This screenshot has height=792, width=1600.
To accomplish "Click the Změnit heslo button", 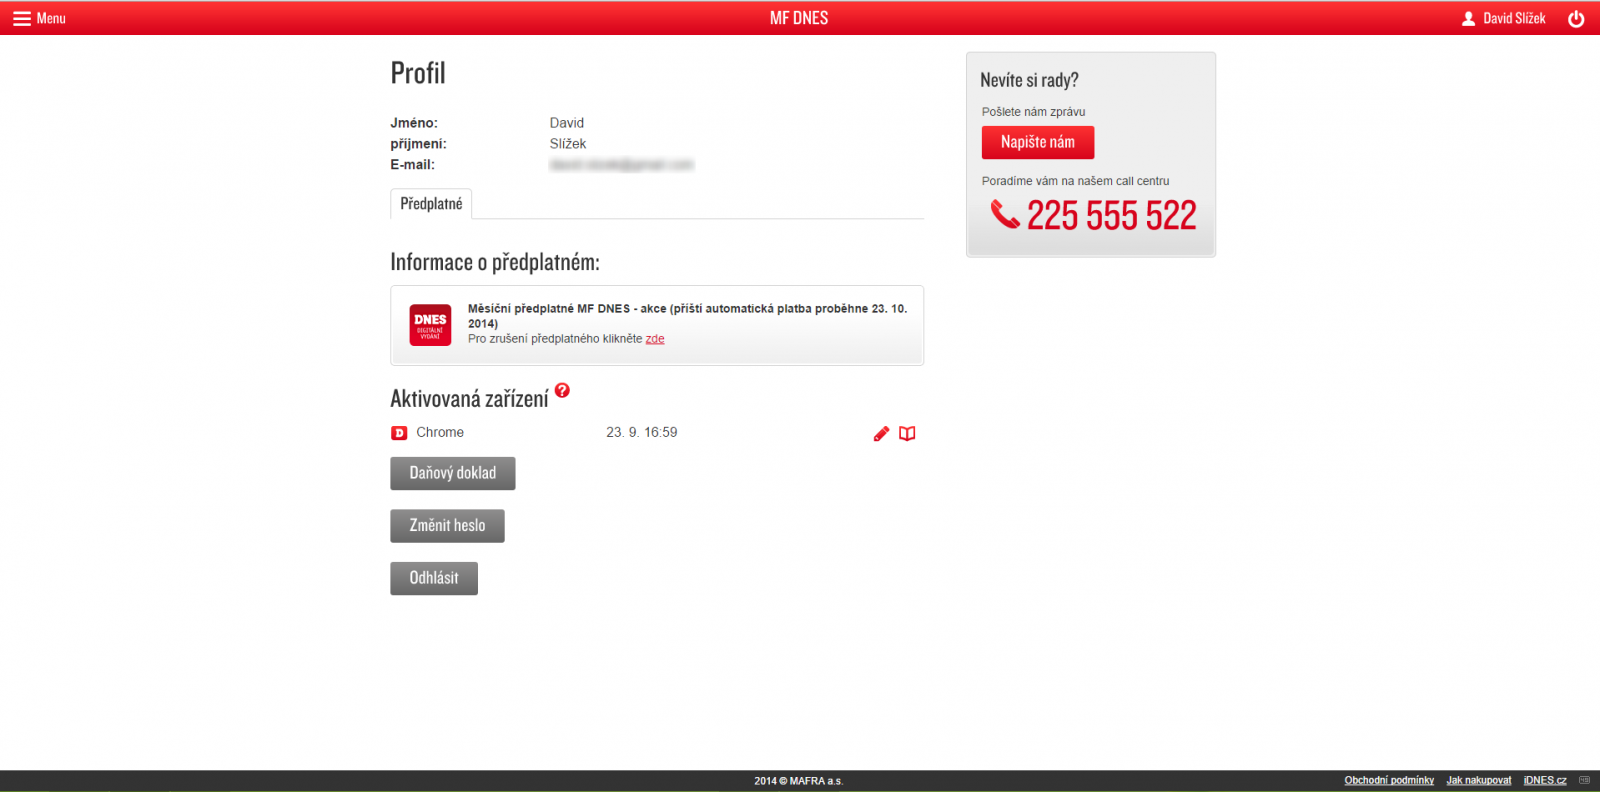I will coord(447,526).
